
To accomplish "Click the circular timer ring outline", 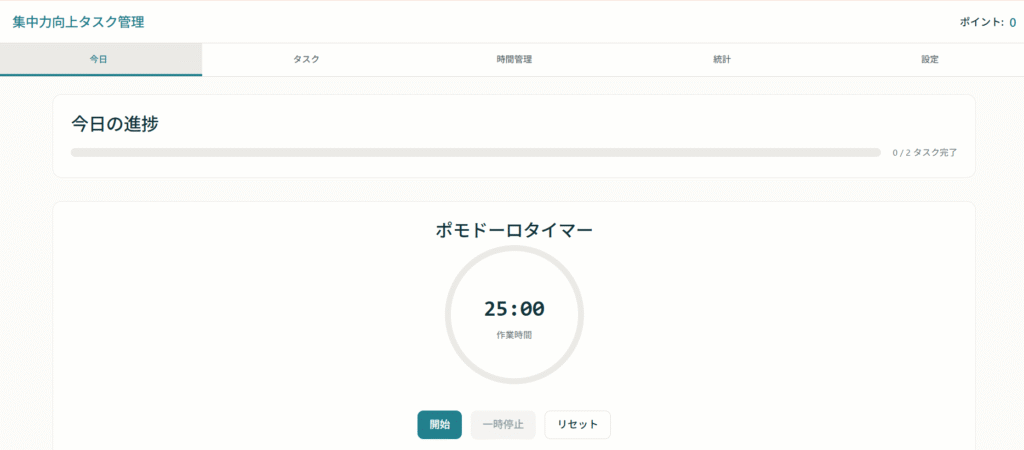I will tap(449, 315).
